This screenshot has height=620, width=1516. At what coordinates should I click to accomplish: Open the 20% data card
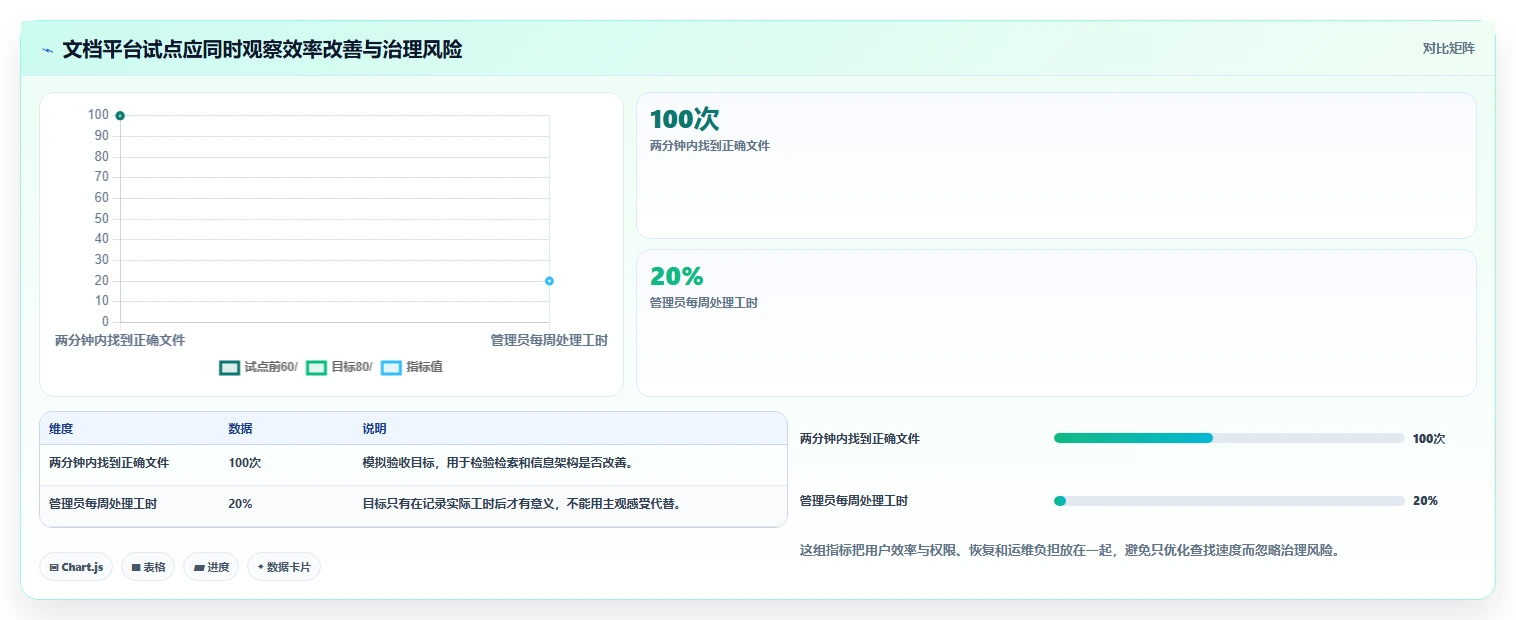pos(1056,323)
